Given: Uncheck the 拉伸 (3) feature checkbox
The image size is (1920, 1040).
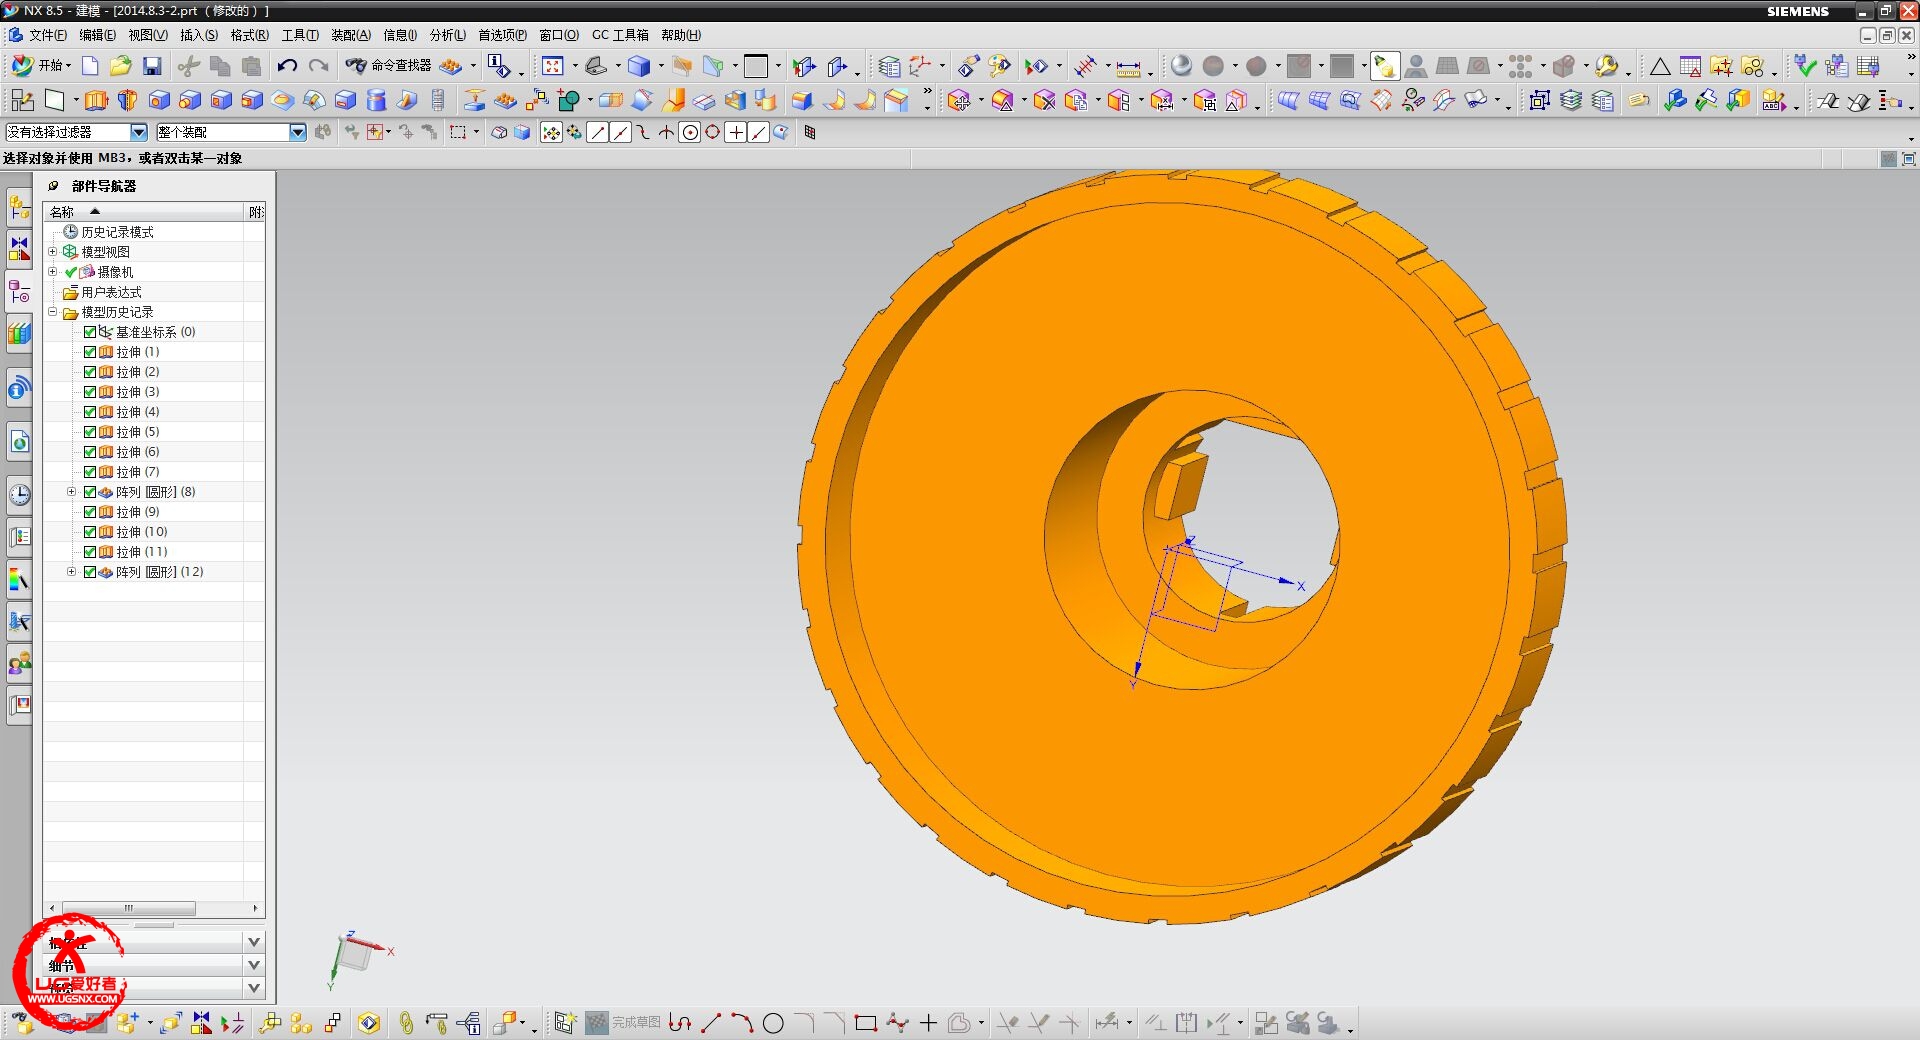Looking at the screenshot, I should click(90, 392).
